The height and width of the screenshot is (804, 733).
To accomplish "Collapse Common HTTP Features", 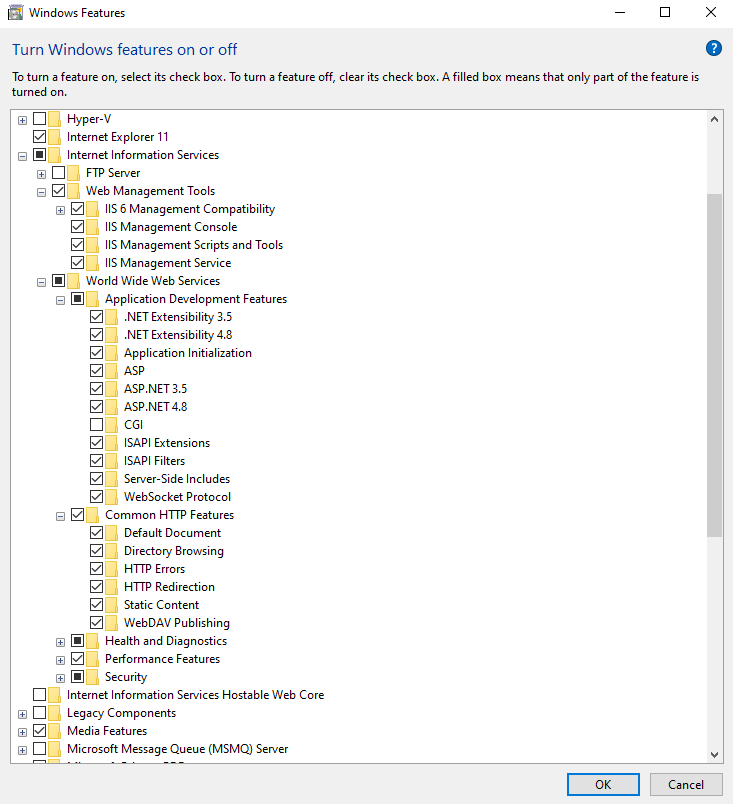I will pyautogui.click(x=60, y=516).
